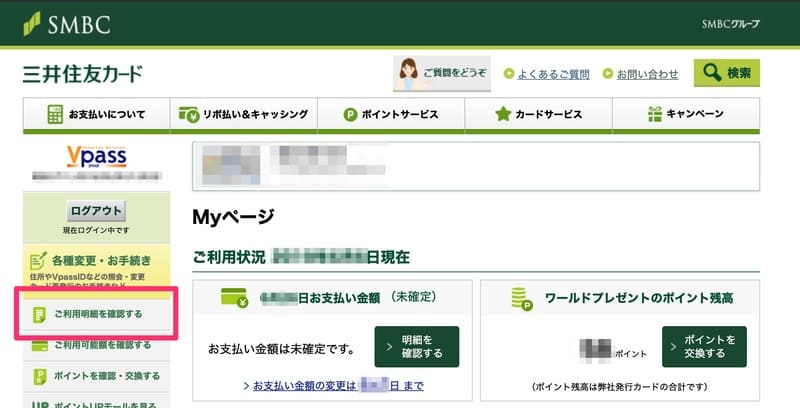
Task: Click the star icon for カードサービス
Action: point(503,114)
